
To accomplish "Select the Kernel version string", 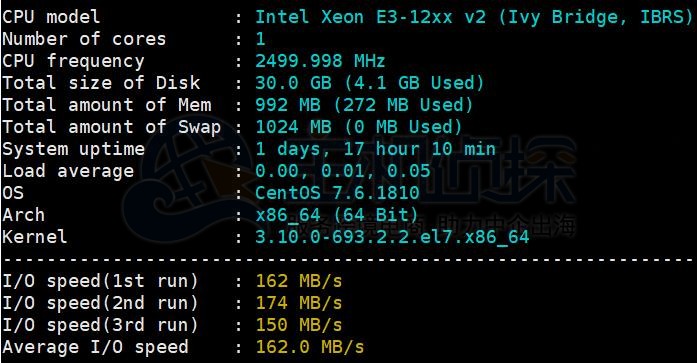I will point(392,237).
